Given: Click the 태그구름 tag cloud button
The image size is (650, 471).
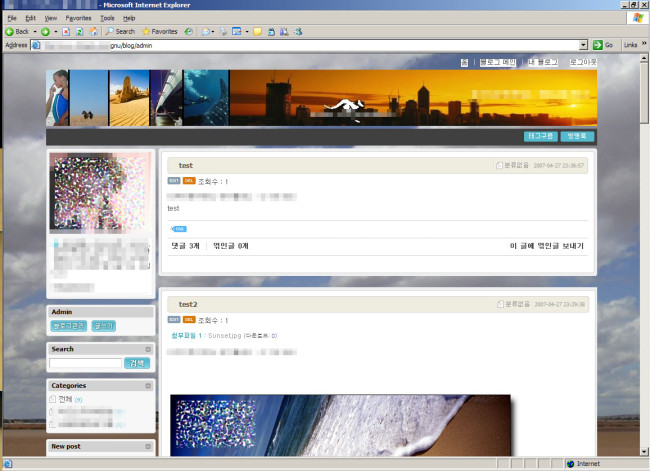Looking at the screenshot, I should click(541, 136).
